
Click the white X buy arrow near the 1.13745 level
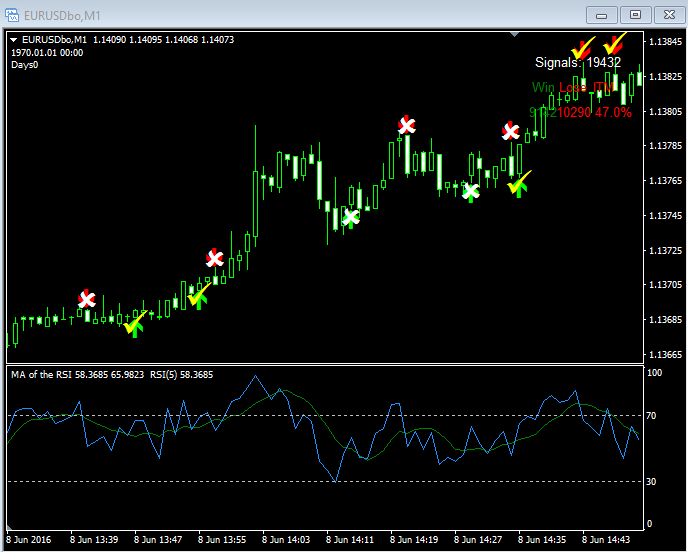351,218
